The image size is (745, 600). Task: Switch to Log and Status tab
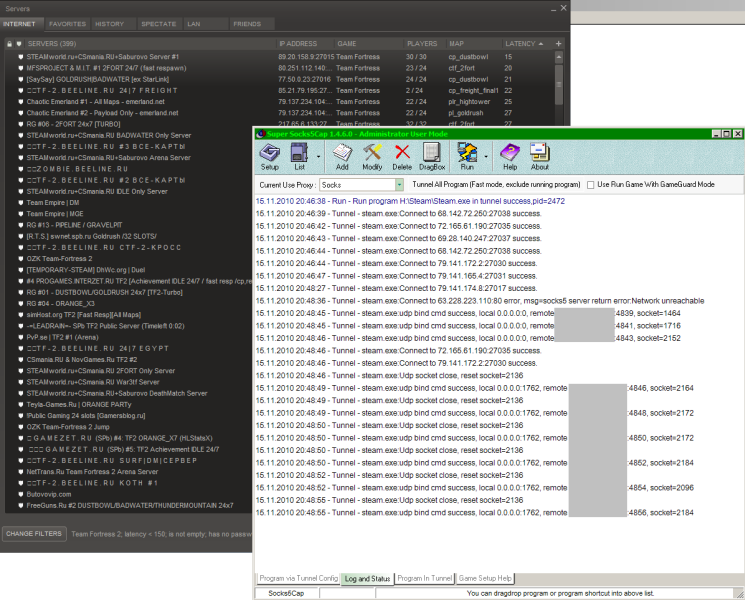367,579
